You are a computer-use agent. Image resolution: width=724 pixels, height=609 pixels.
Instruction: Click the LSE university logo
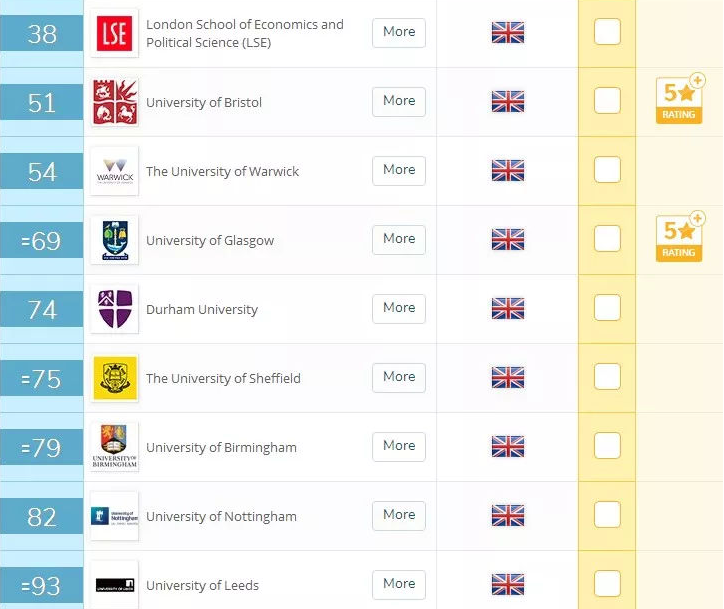point(115,33)
